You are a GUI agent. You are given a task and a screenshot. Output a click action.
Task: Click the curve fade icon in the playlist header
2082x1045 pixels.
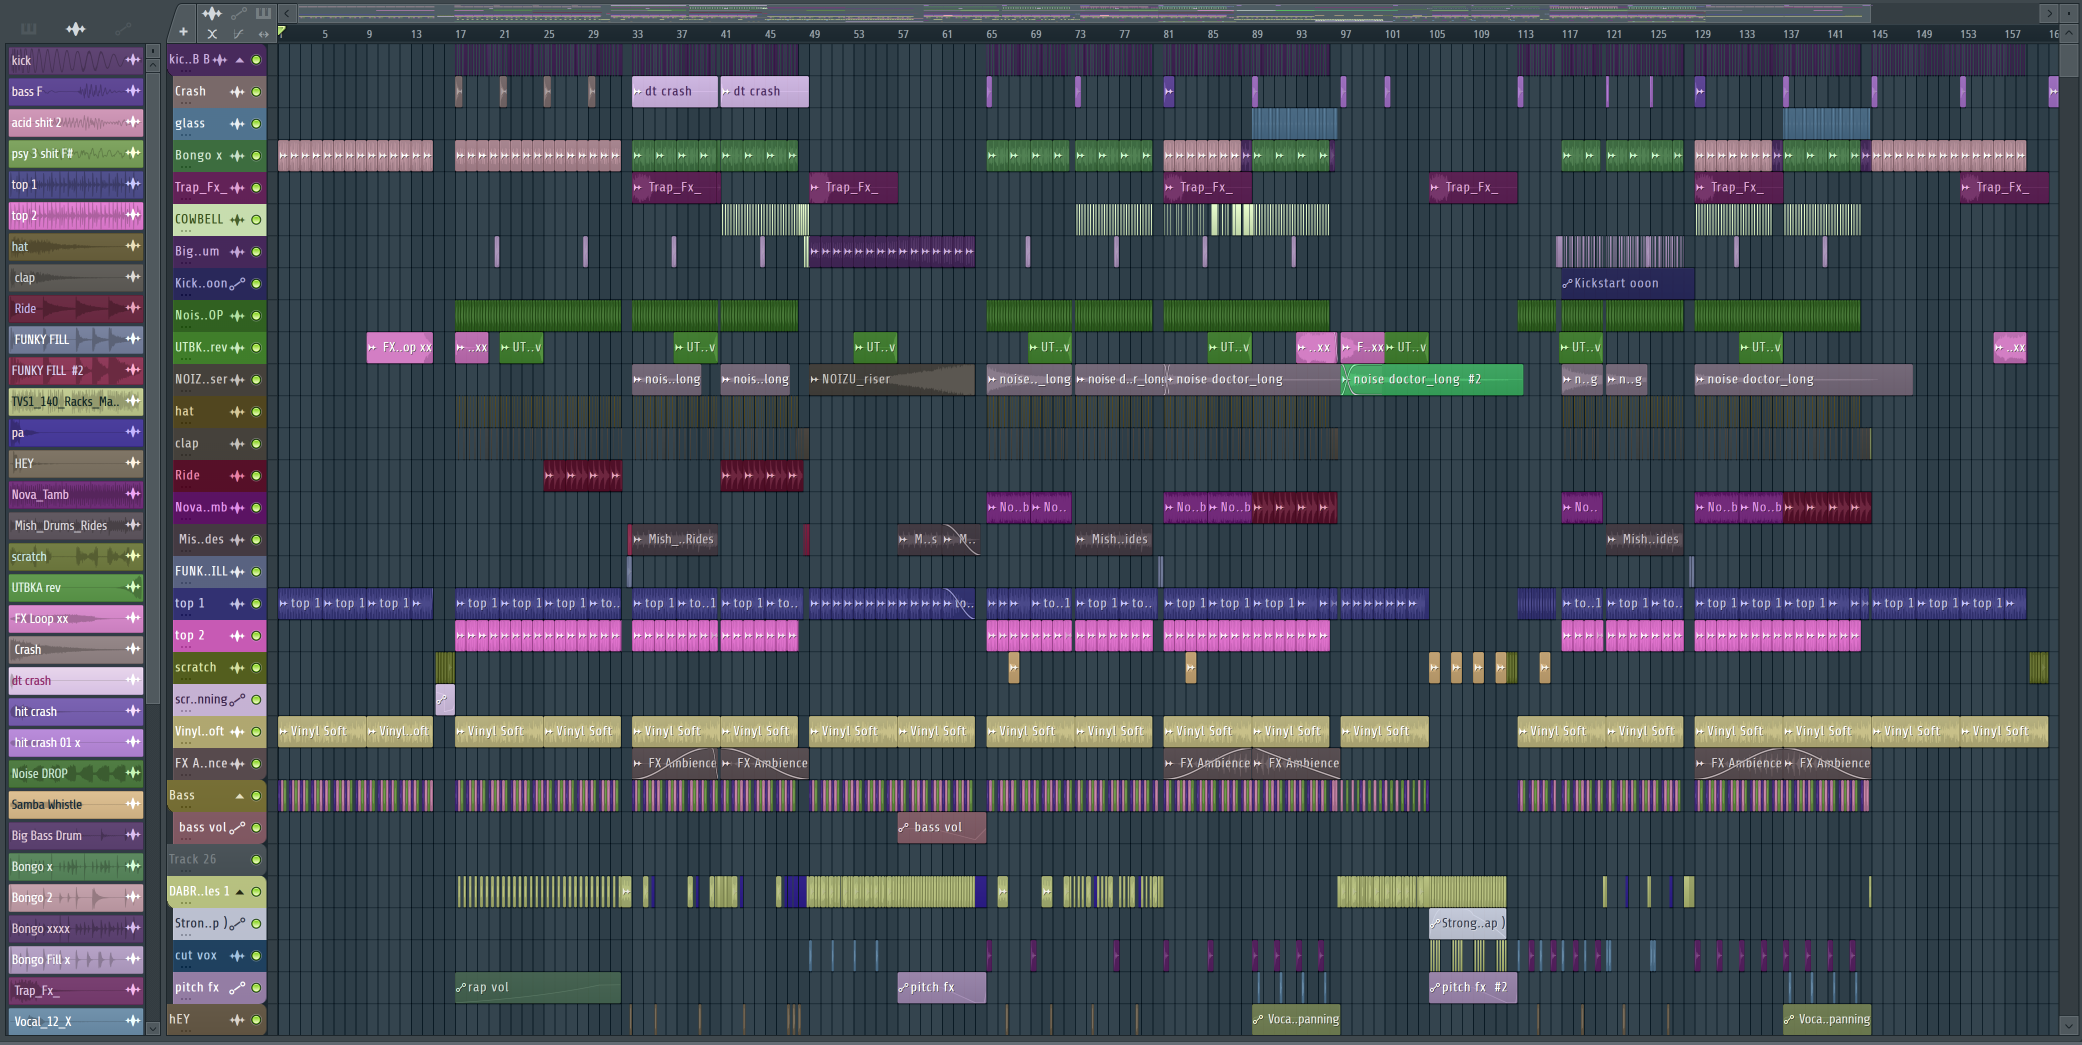pyautogui.click(x=238, y=34)
